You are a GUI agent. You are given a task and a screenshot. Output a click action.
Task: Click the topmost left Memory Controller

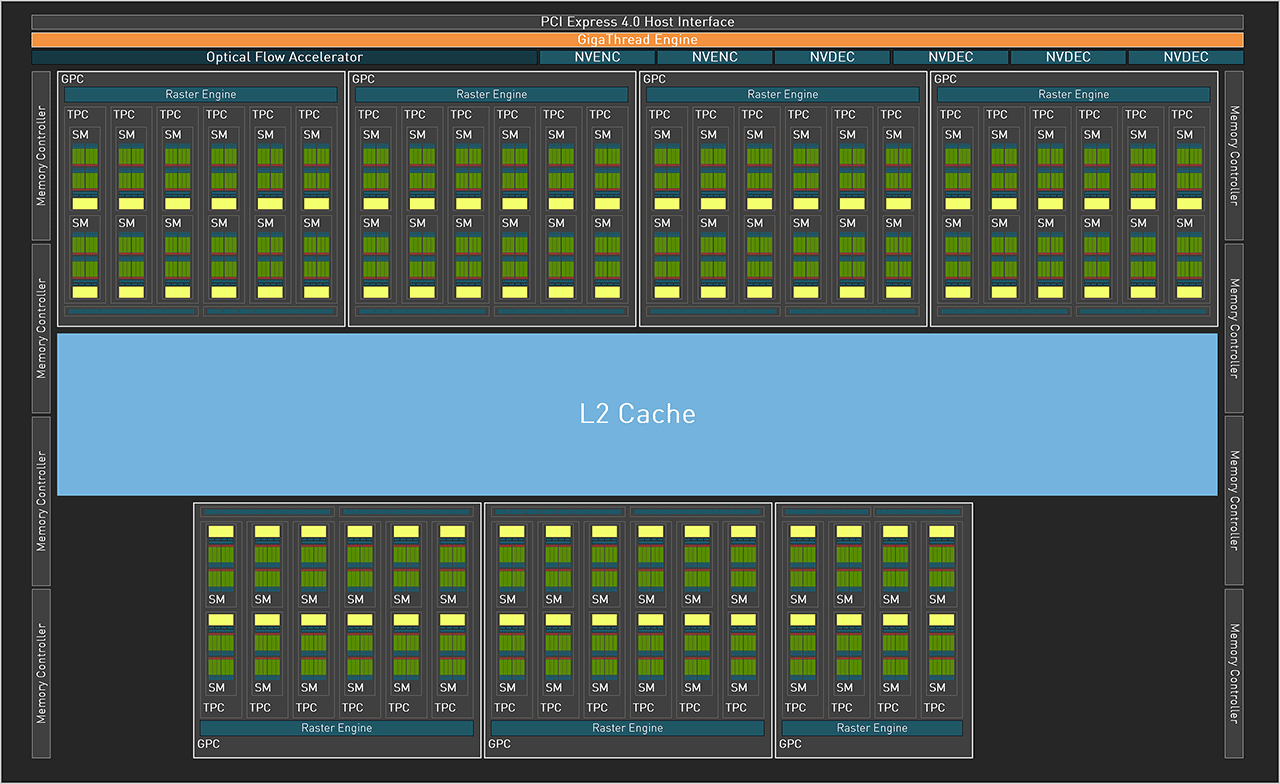pos(41,154)
